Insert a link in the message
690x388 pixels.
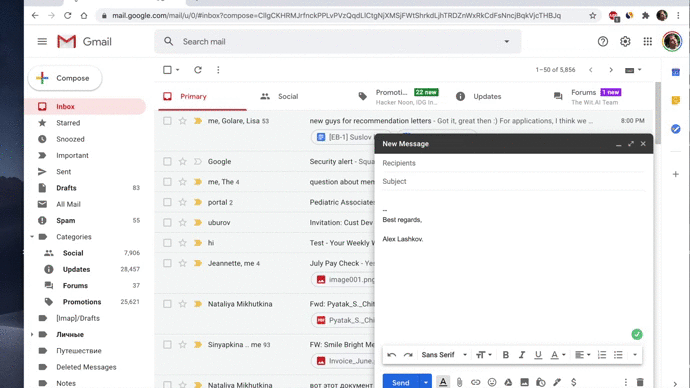click(x=475, y=382)
